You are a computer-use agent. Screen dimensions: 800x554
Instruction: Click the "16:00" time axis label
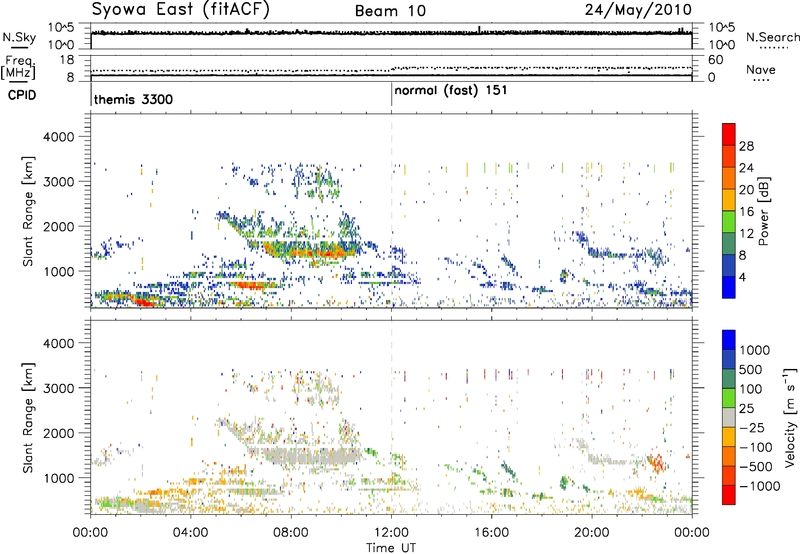coord(491,533)
